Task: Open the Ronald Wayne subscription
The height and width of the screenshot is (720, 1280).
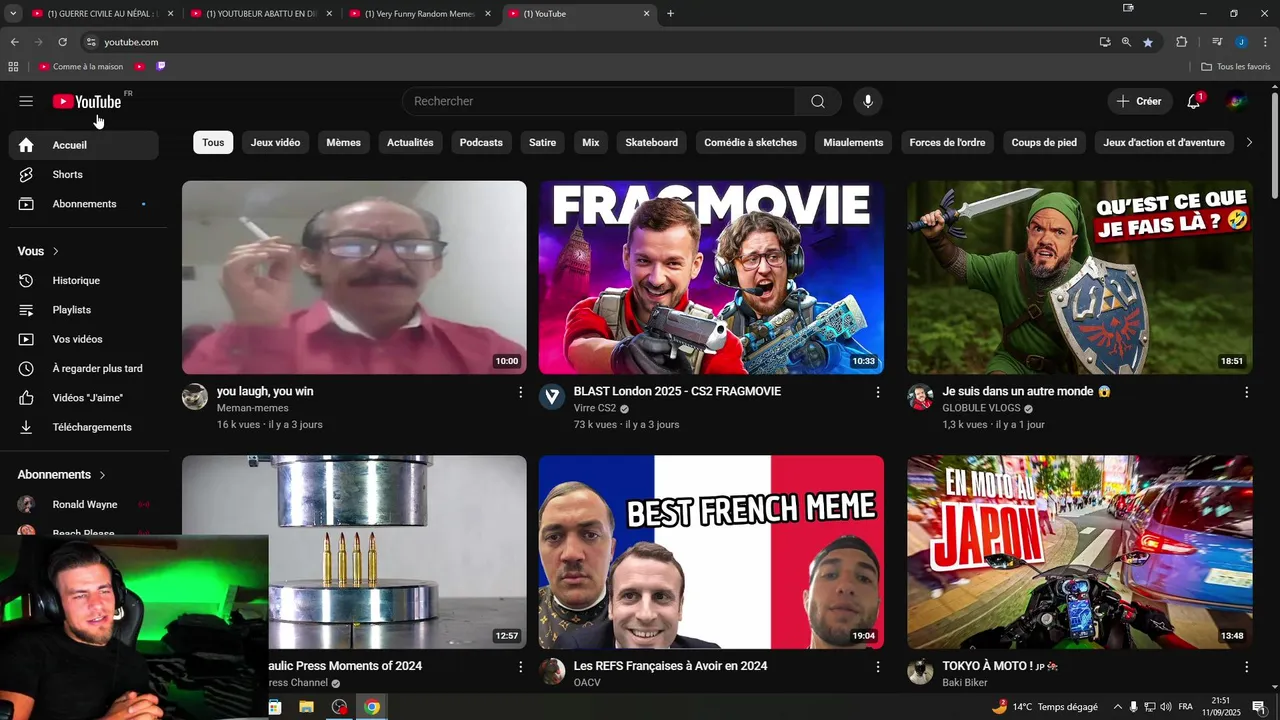Action: tap(84, 504)
